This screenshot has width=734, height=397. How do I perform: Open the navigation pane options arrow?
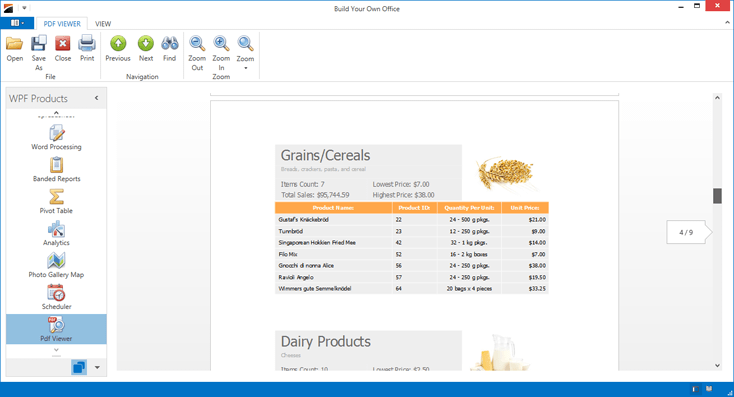97,368
